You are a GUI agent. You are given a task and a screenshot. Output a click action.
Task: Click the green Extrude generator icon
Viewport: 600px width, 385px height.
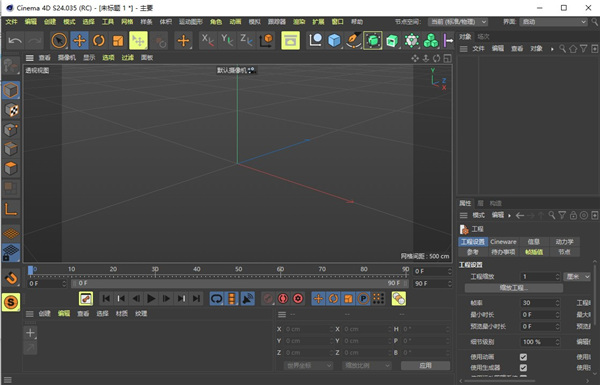[x=392, y=41]
